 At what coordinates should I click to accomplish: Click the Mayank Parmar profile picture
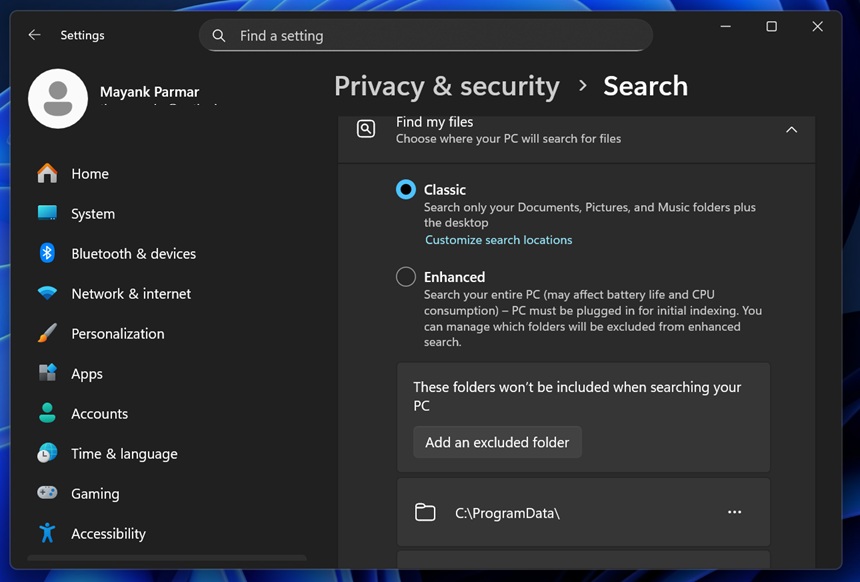pos(57,98)
